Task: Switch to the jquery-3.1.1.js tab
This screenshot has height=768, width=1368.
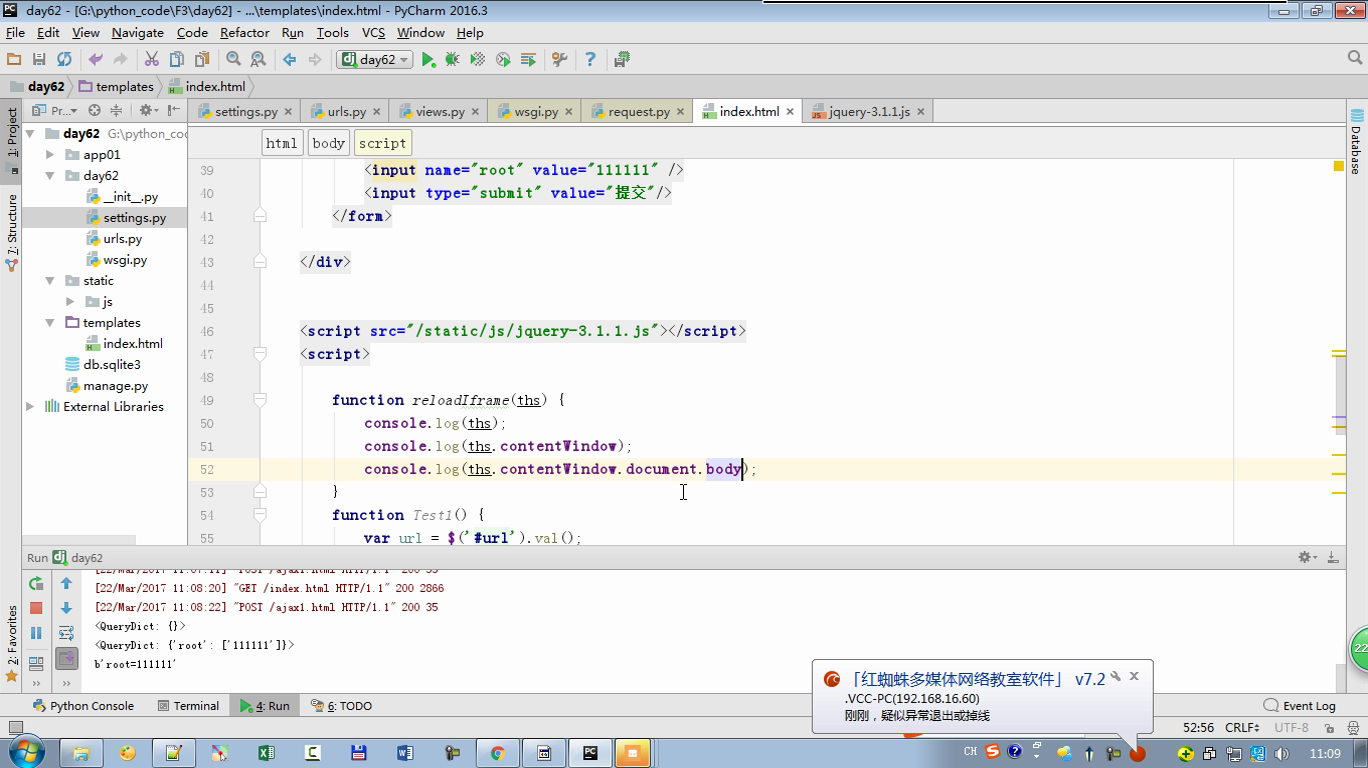Action: click(x=869, y=112)
